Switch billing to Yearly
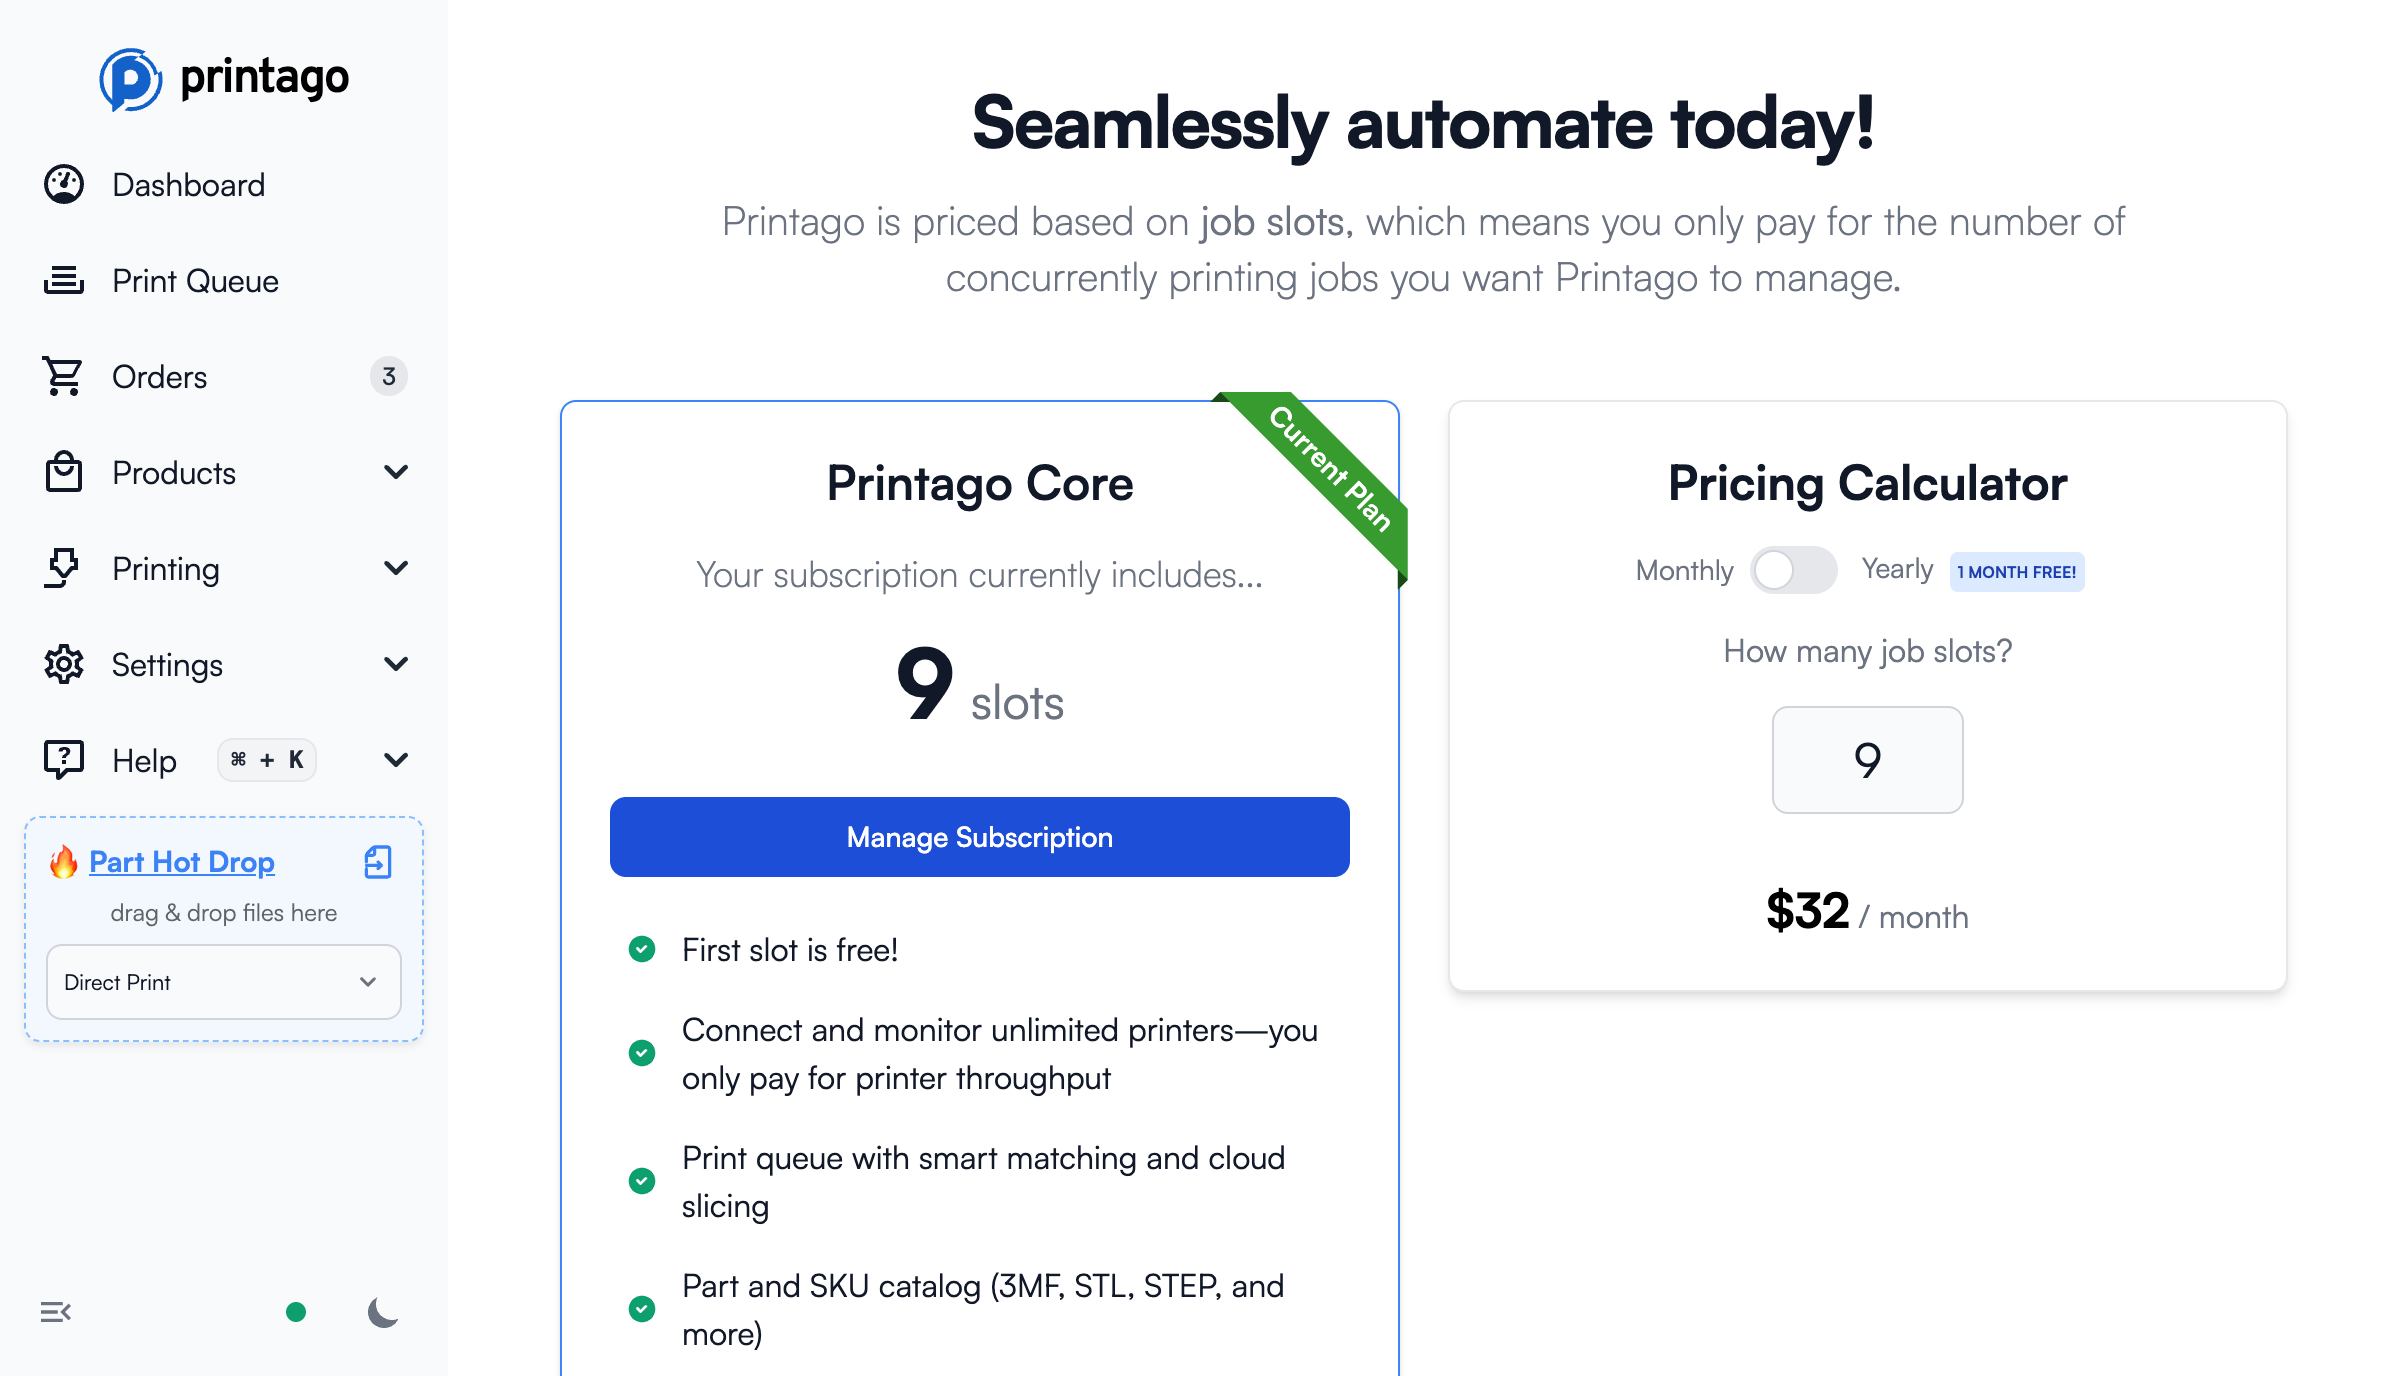 1794,569
